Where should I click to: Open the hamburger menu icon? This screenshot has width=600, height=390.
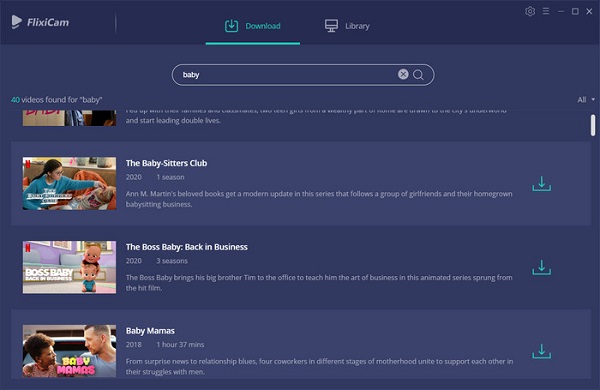[x=546, y=11]
